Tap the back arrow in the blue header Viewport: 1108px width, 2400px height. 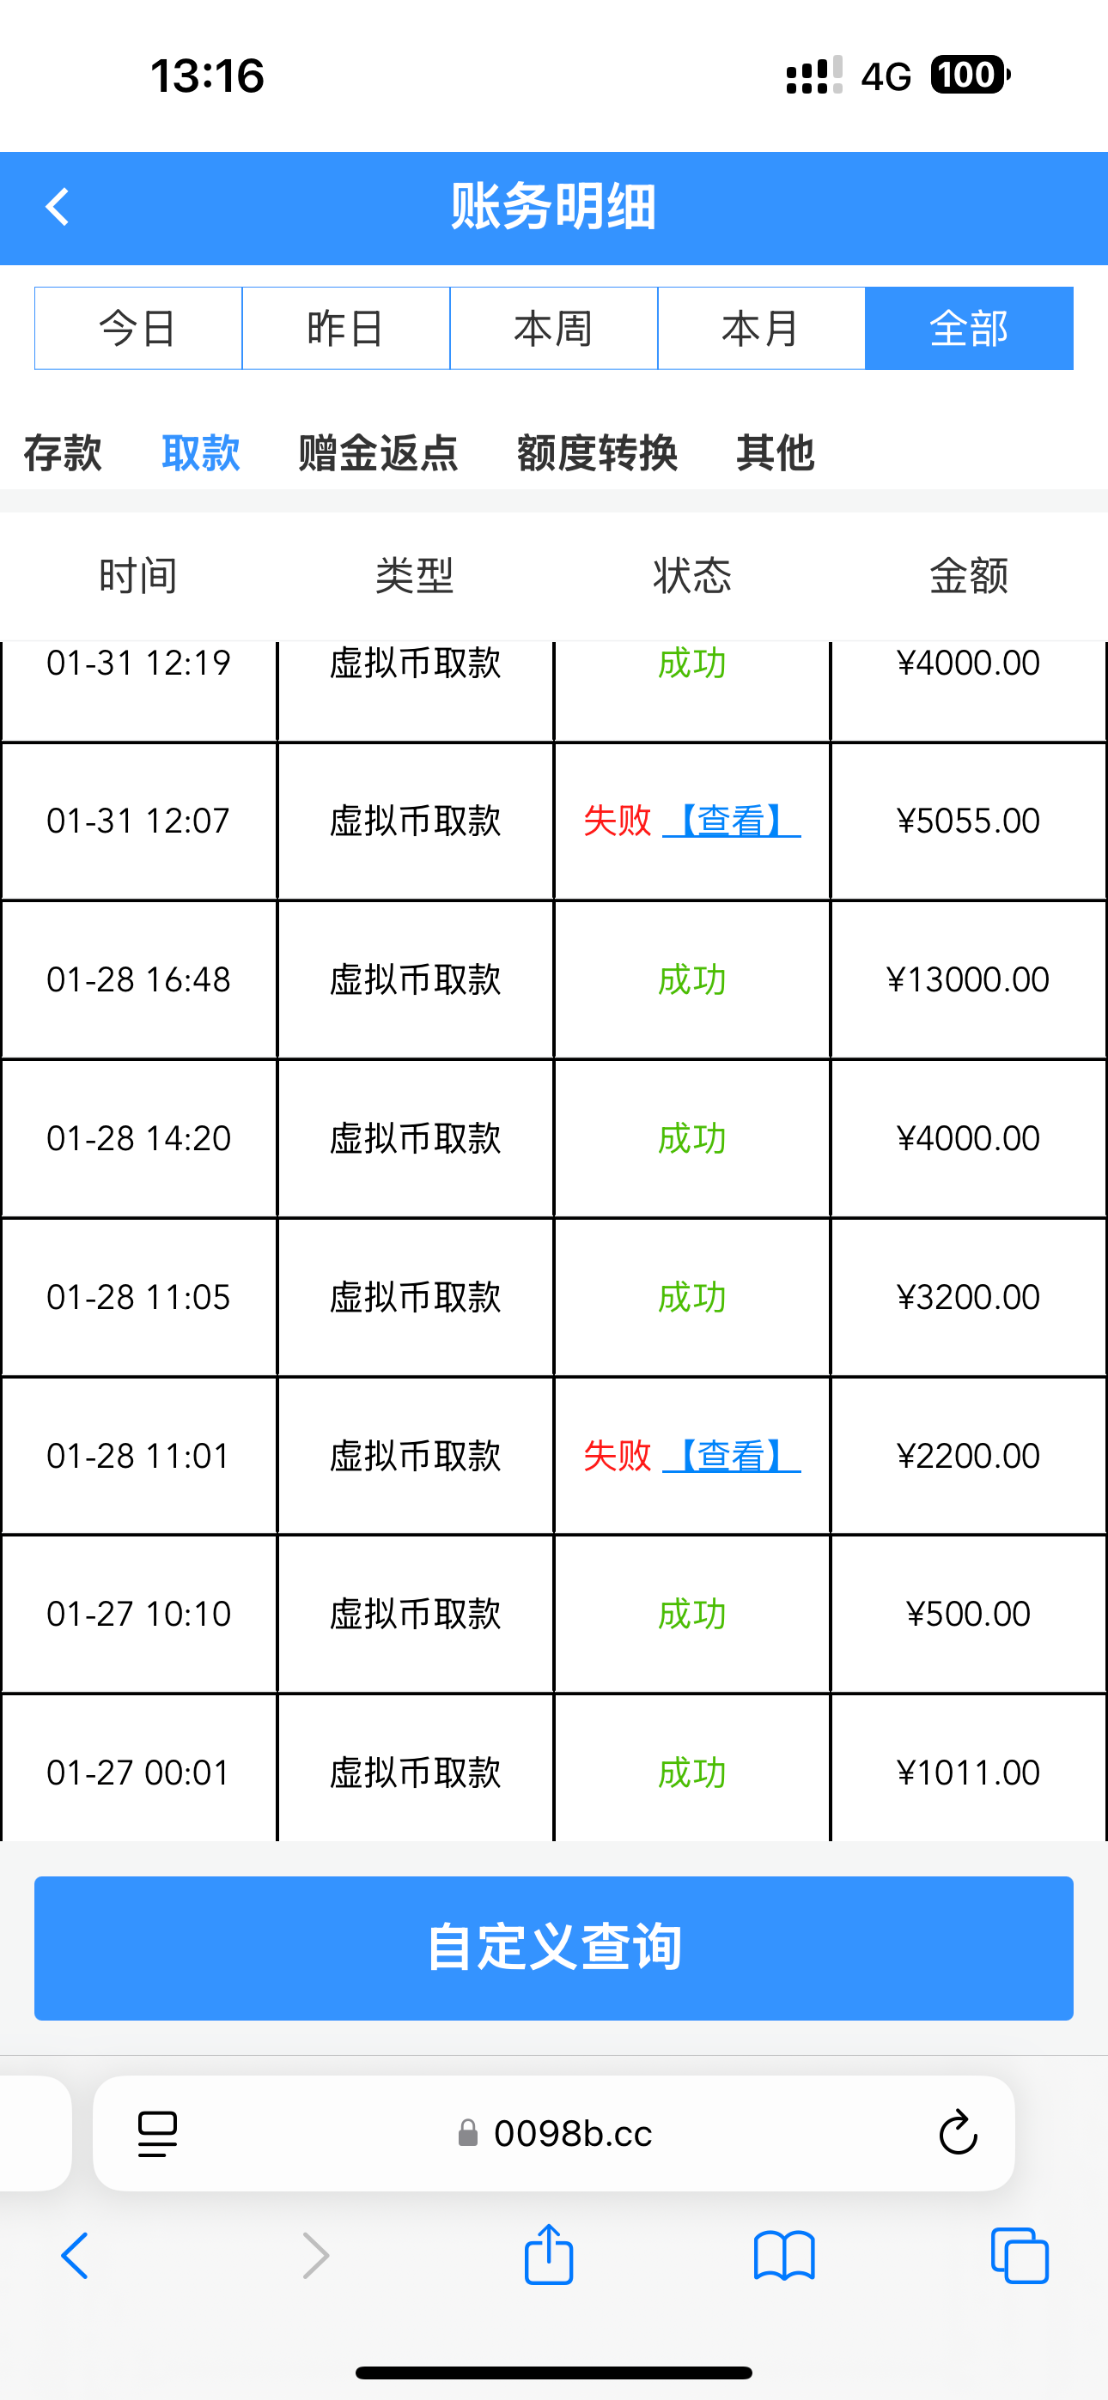[58, 208]
